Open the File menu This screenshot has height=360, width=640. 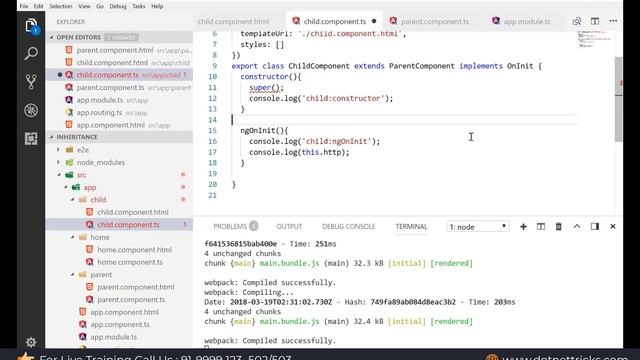pyautogui.click(x=24, y=6)
